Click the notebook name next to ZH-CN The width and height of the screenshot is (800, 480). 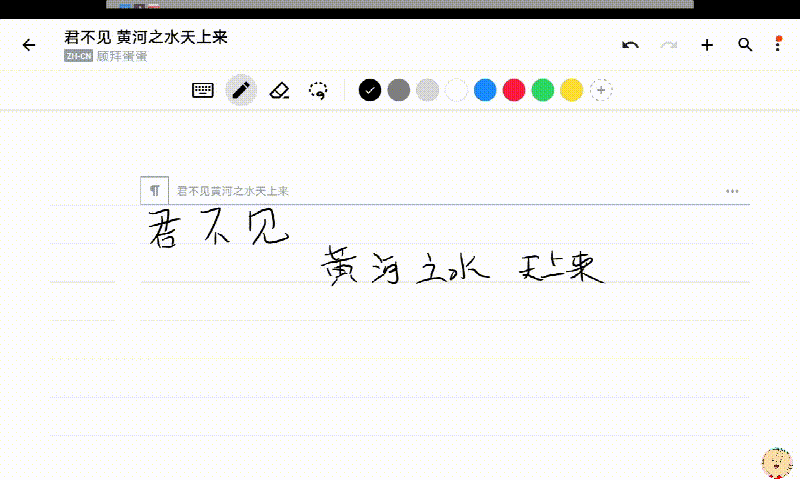click(122, 56)
